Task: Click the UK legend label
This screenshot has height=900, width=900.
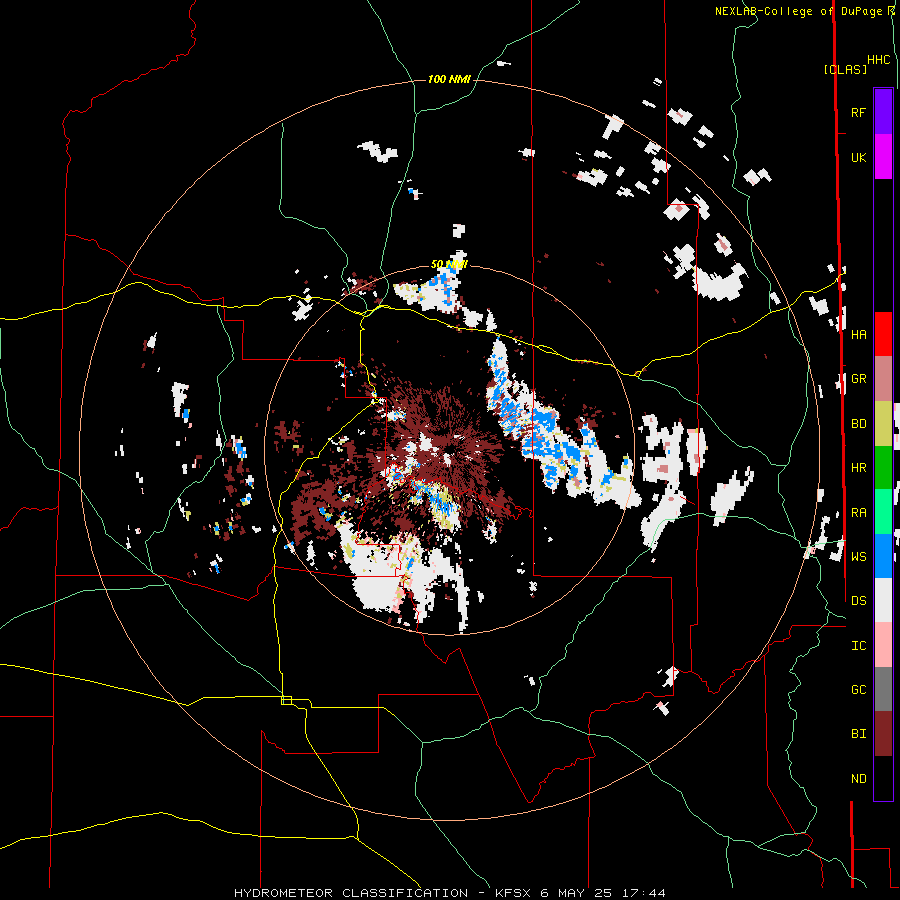Action: click(858, 157)
